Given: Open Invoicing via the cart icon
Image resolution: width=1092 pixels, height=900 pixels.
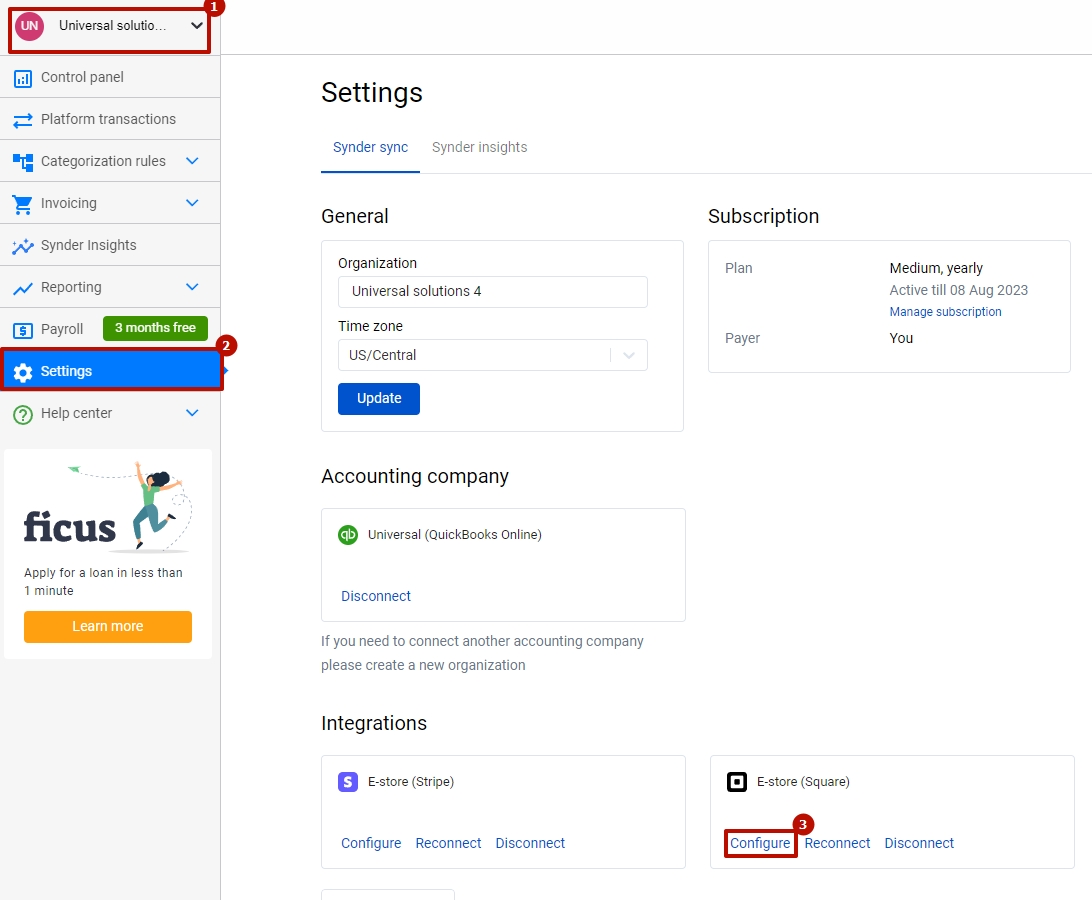Looking at the screenshot, I should pos(22,202).
